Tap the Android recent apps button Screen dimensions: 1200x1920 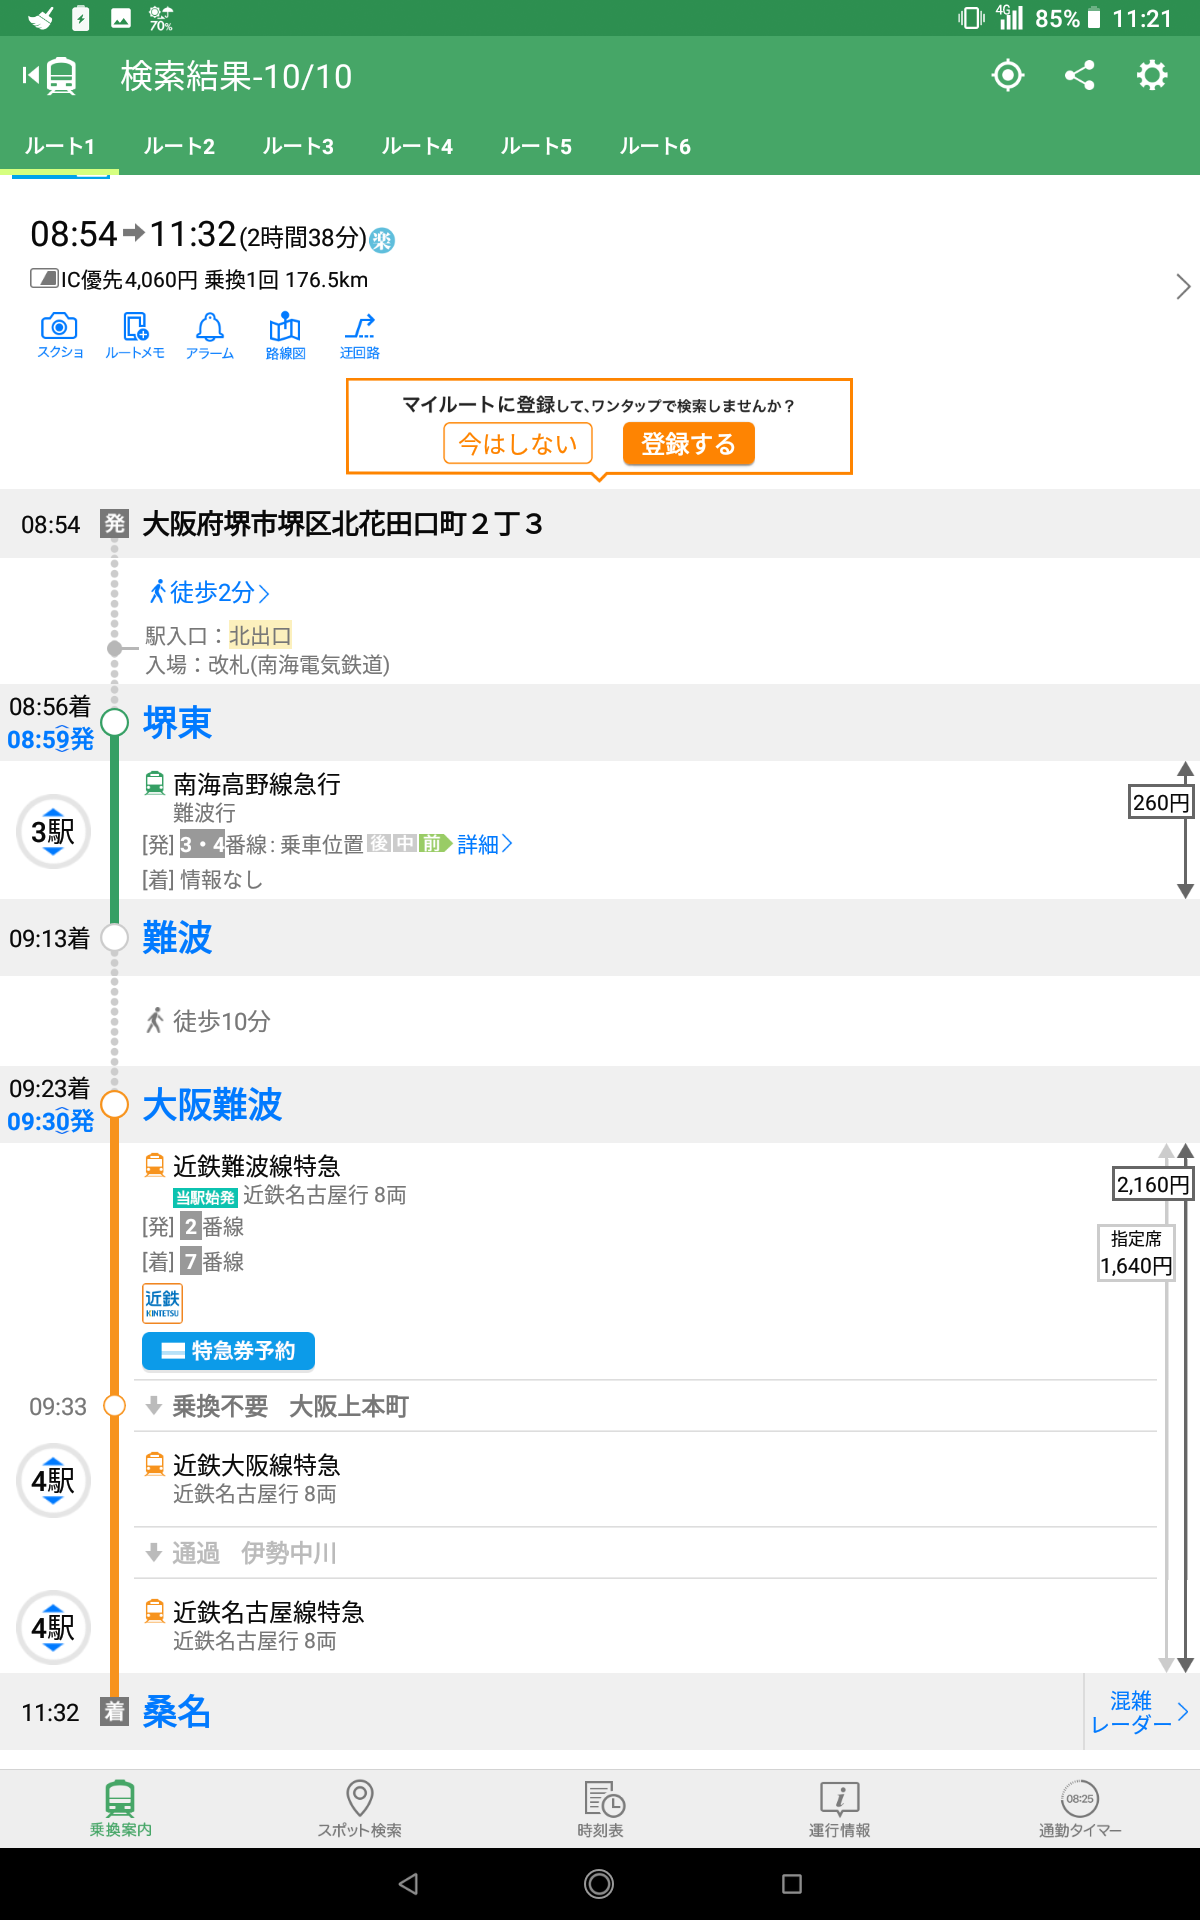click(x=792, y=1884)
